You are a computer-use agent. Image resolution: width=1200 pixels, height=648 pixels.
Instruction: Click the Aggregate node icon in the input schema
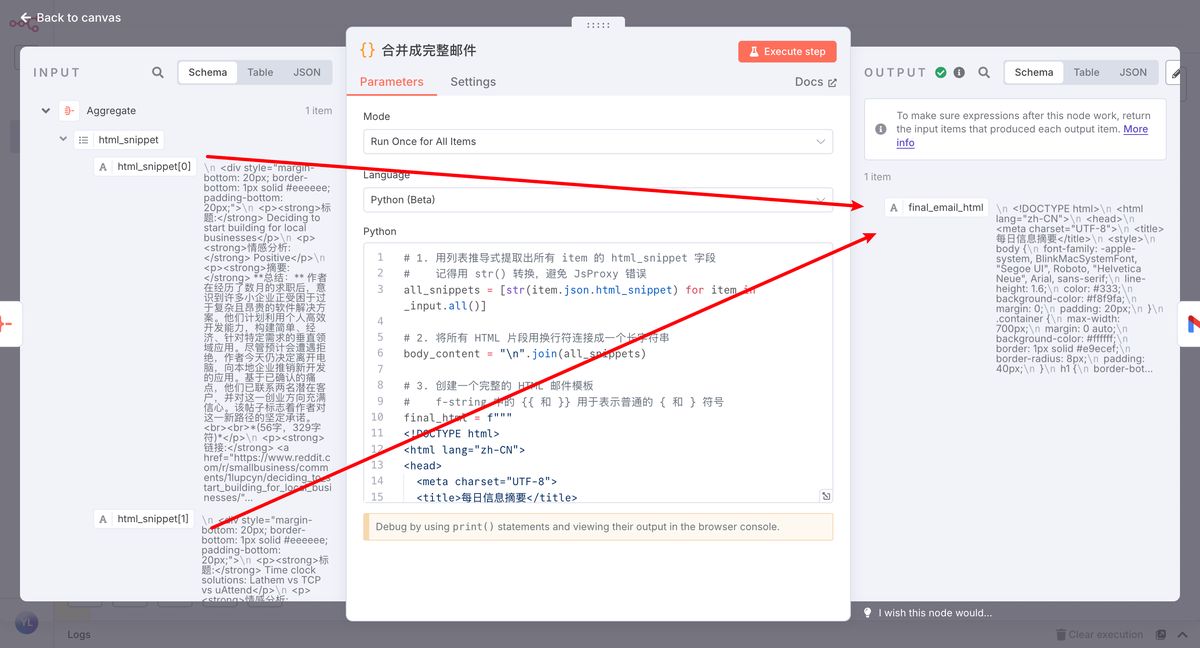click(68, 110)
